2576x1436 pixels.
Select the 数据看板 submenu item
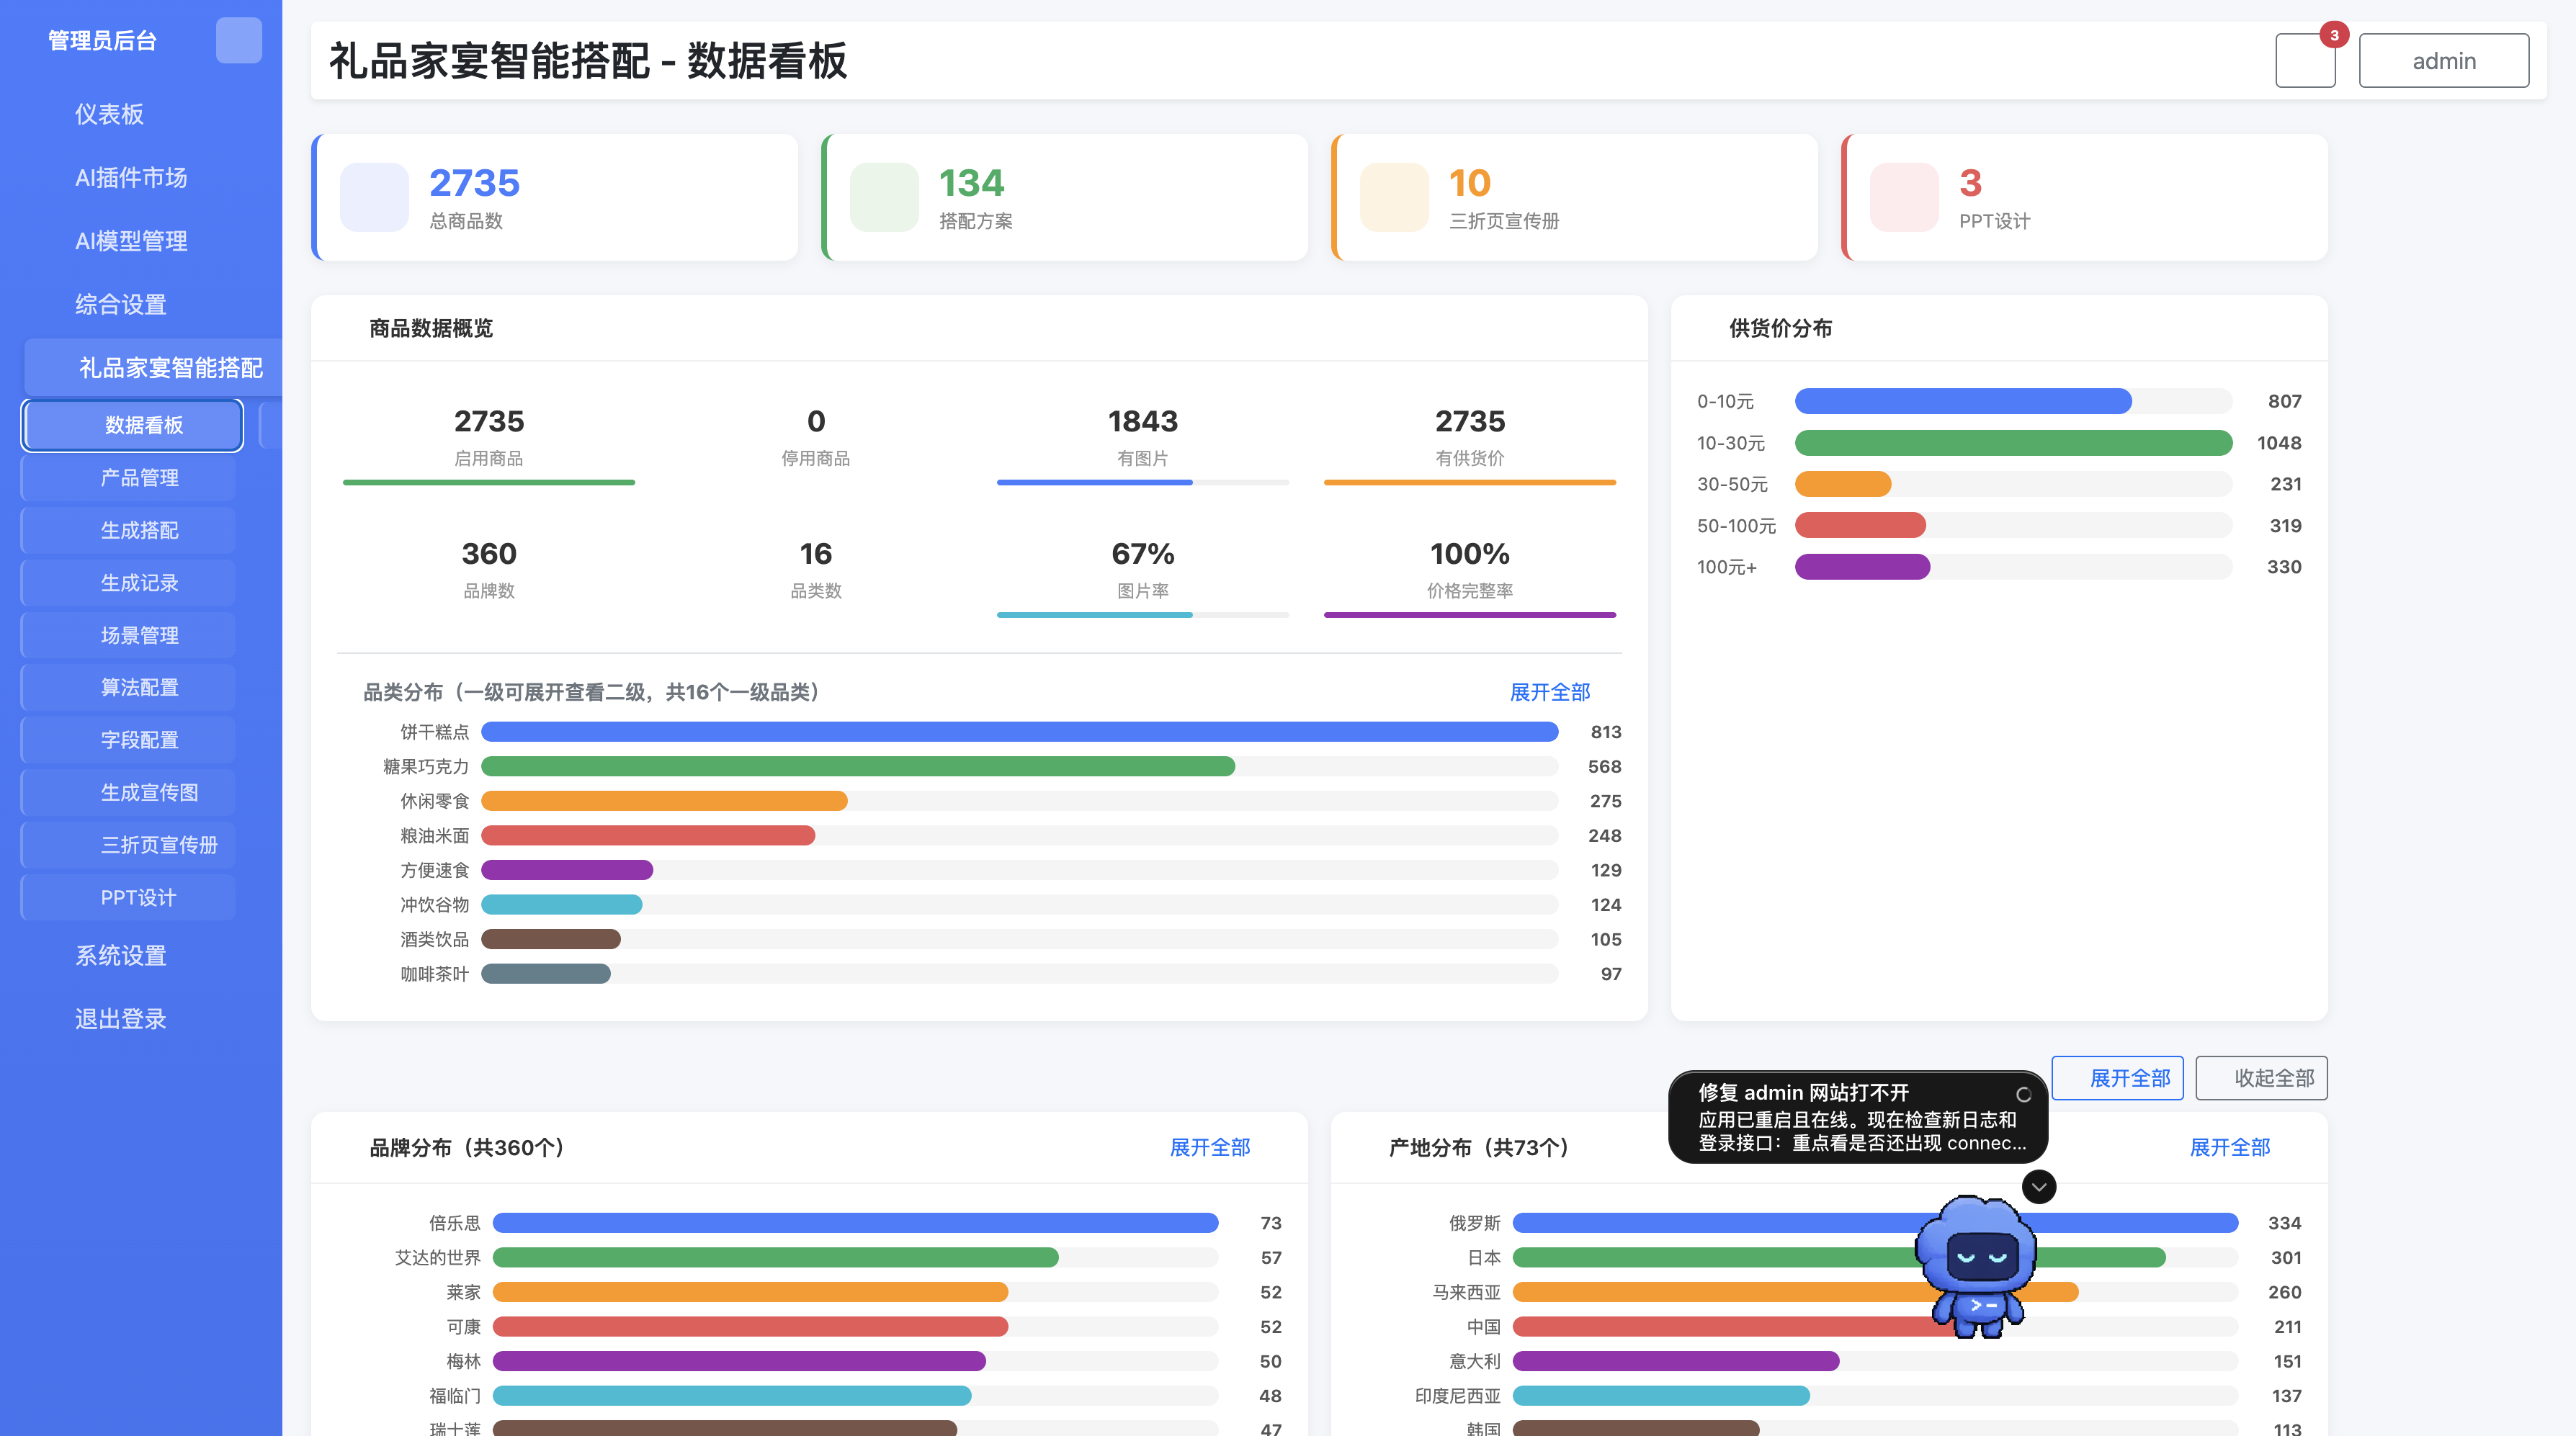click(133, 425)
